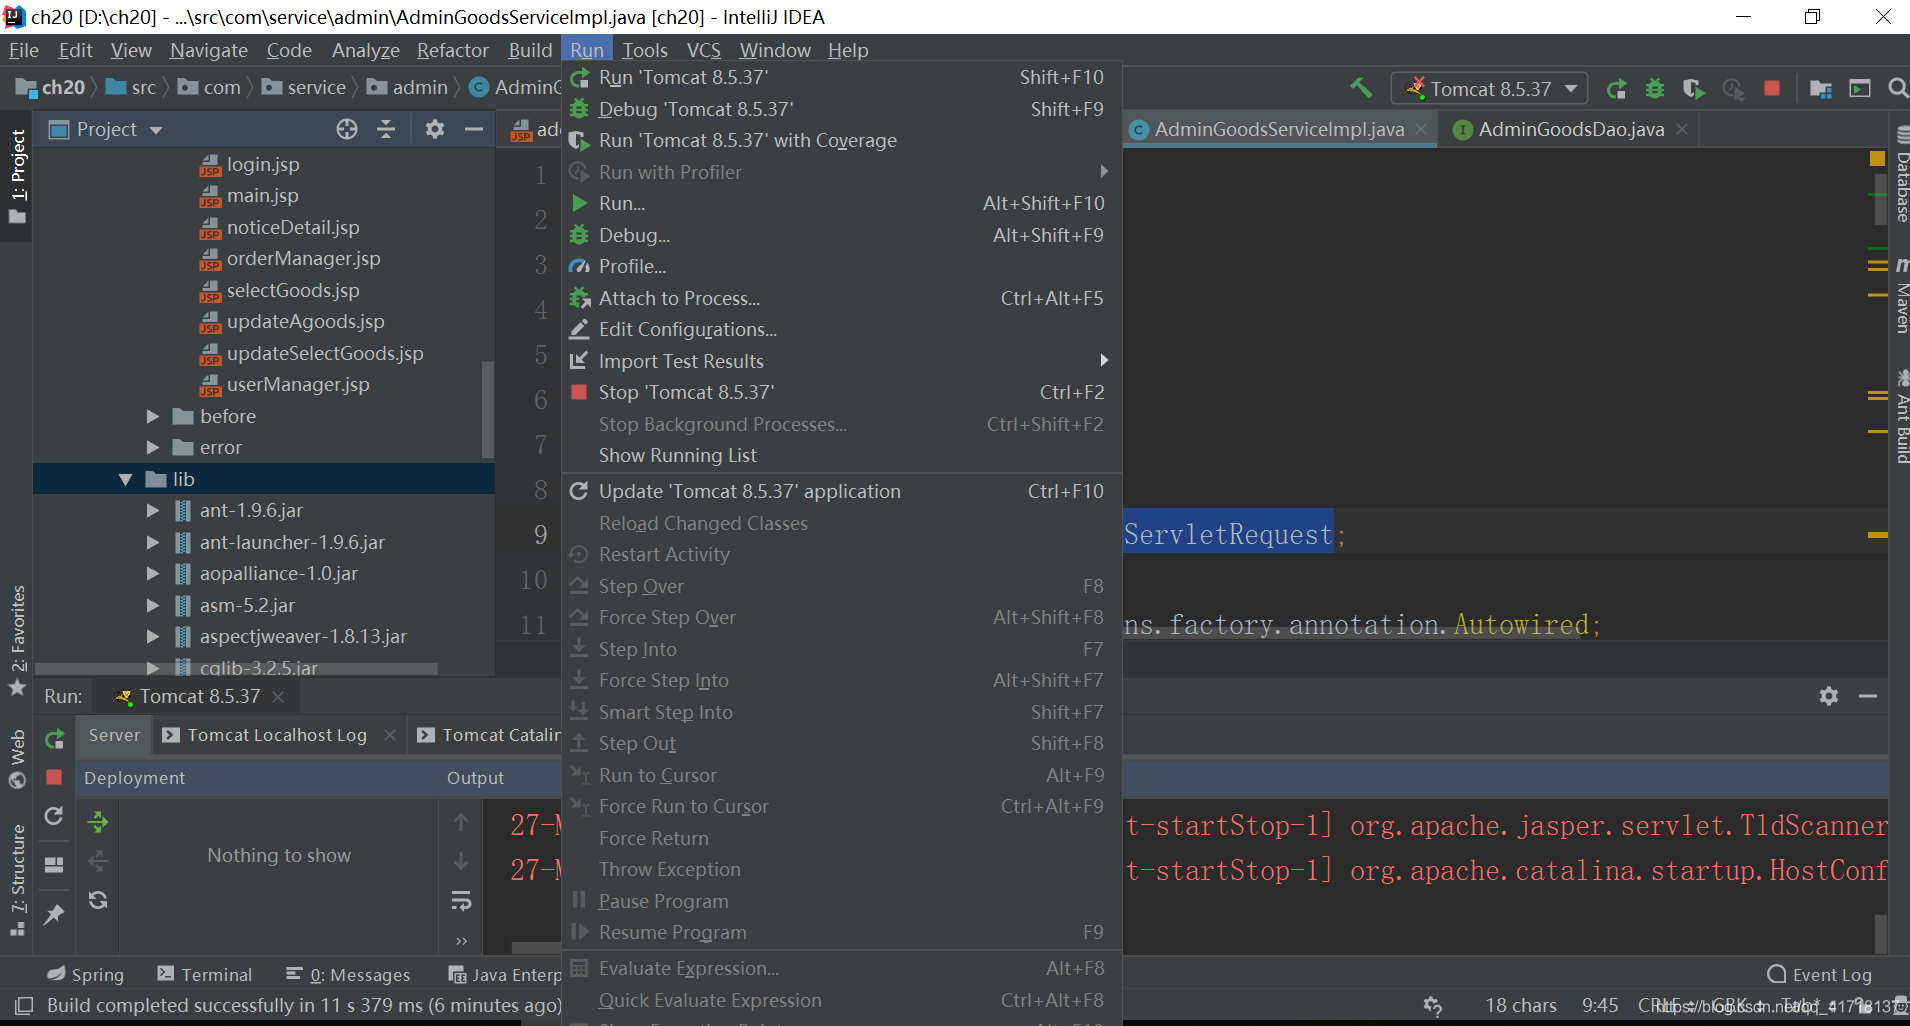Click the deploy all green arrow icon

tap(98, 822)
